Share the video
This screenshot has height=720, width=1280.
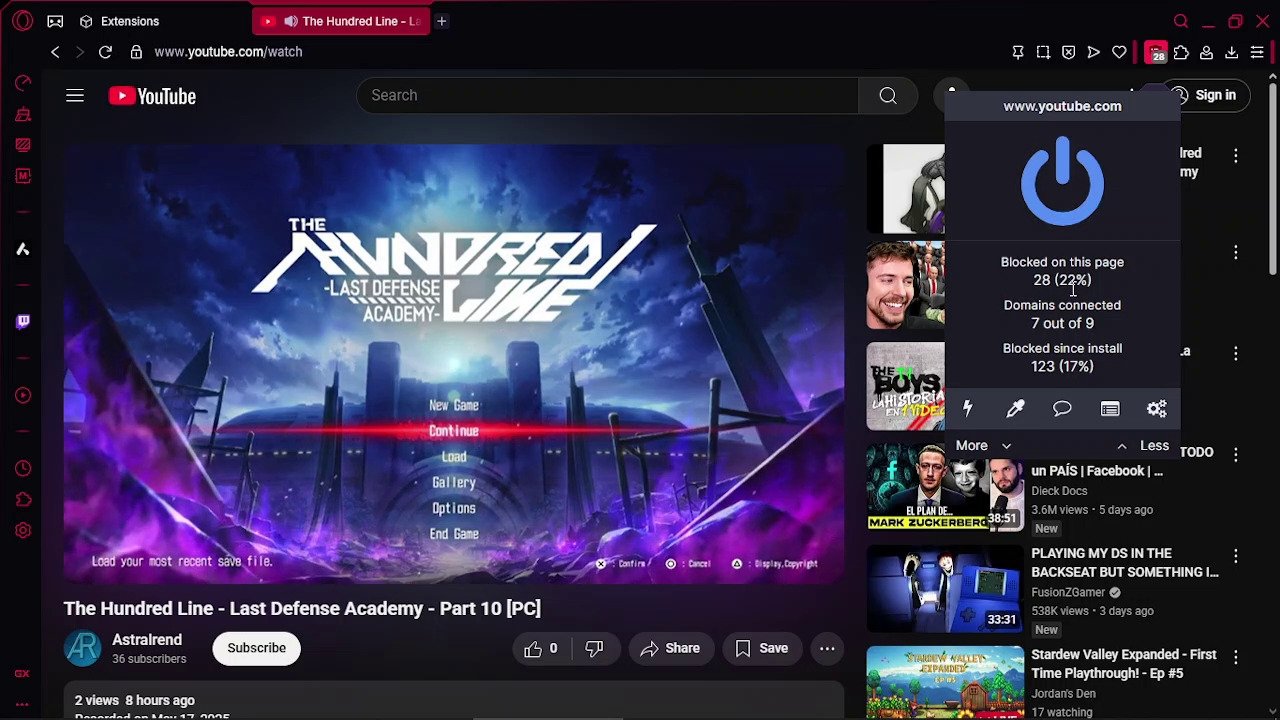click(x=670, y=648)
